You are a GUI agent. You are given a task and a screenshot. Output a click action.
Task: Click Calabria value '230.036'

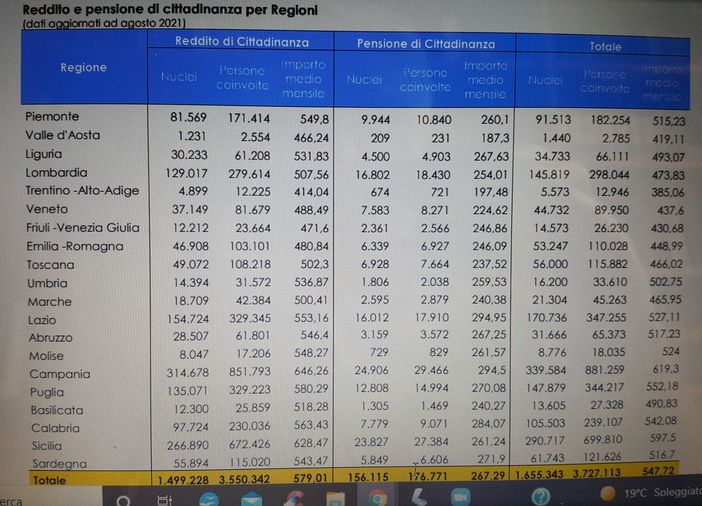coord(250,426)
